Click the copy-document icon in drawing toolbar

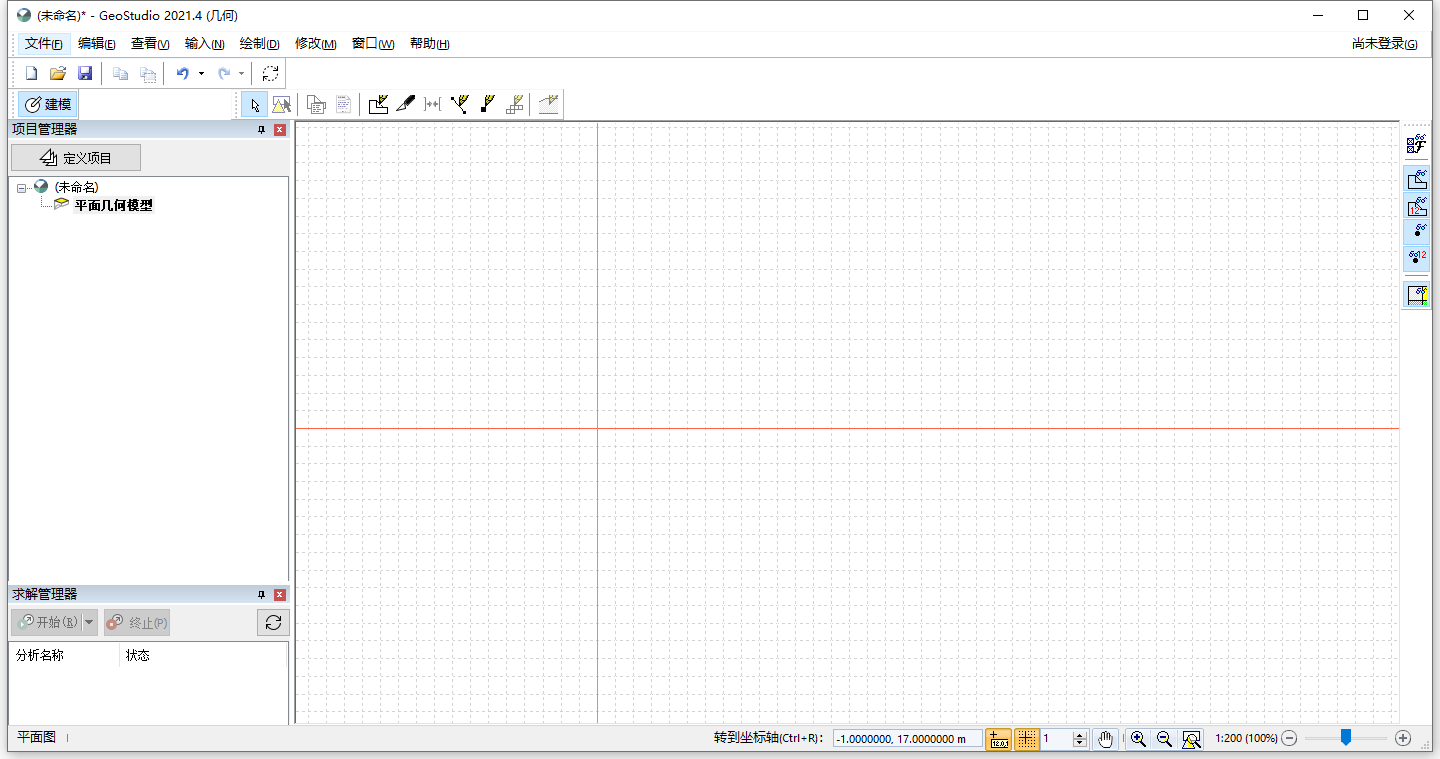[317, 105]
